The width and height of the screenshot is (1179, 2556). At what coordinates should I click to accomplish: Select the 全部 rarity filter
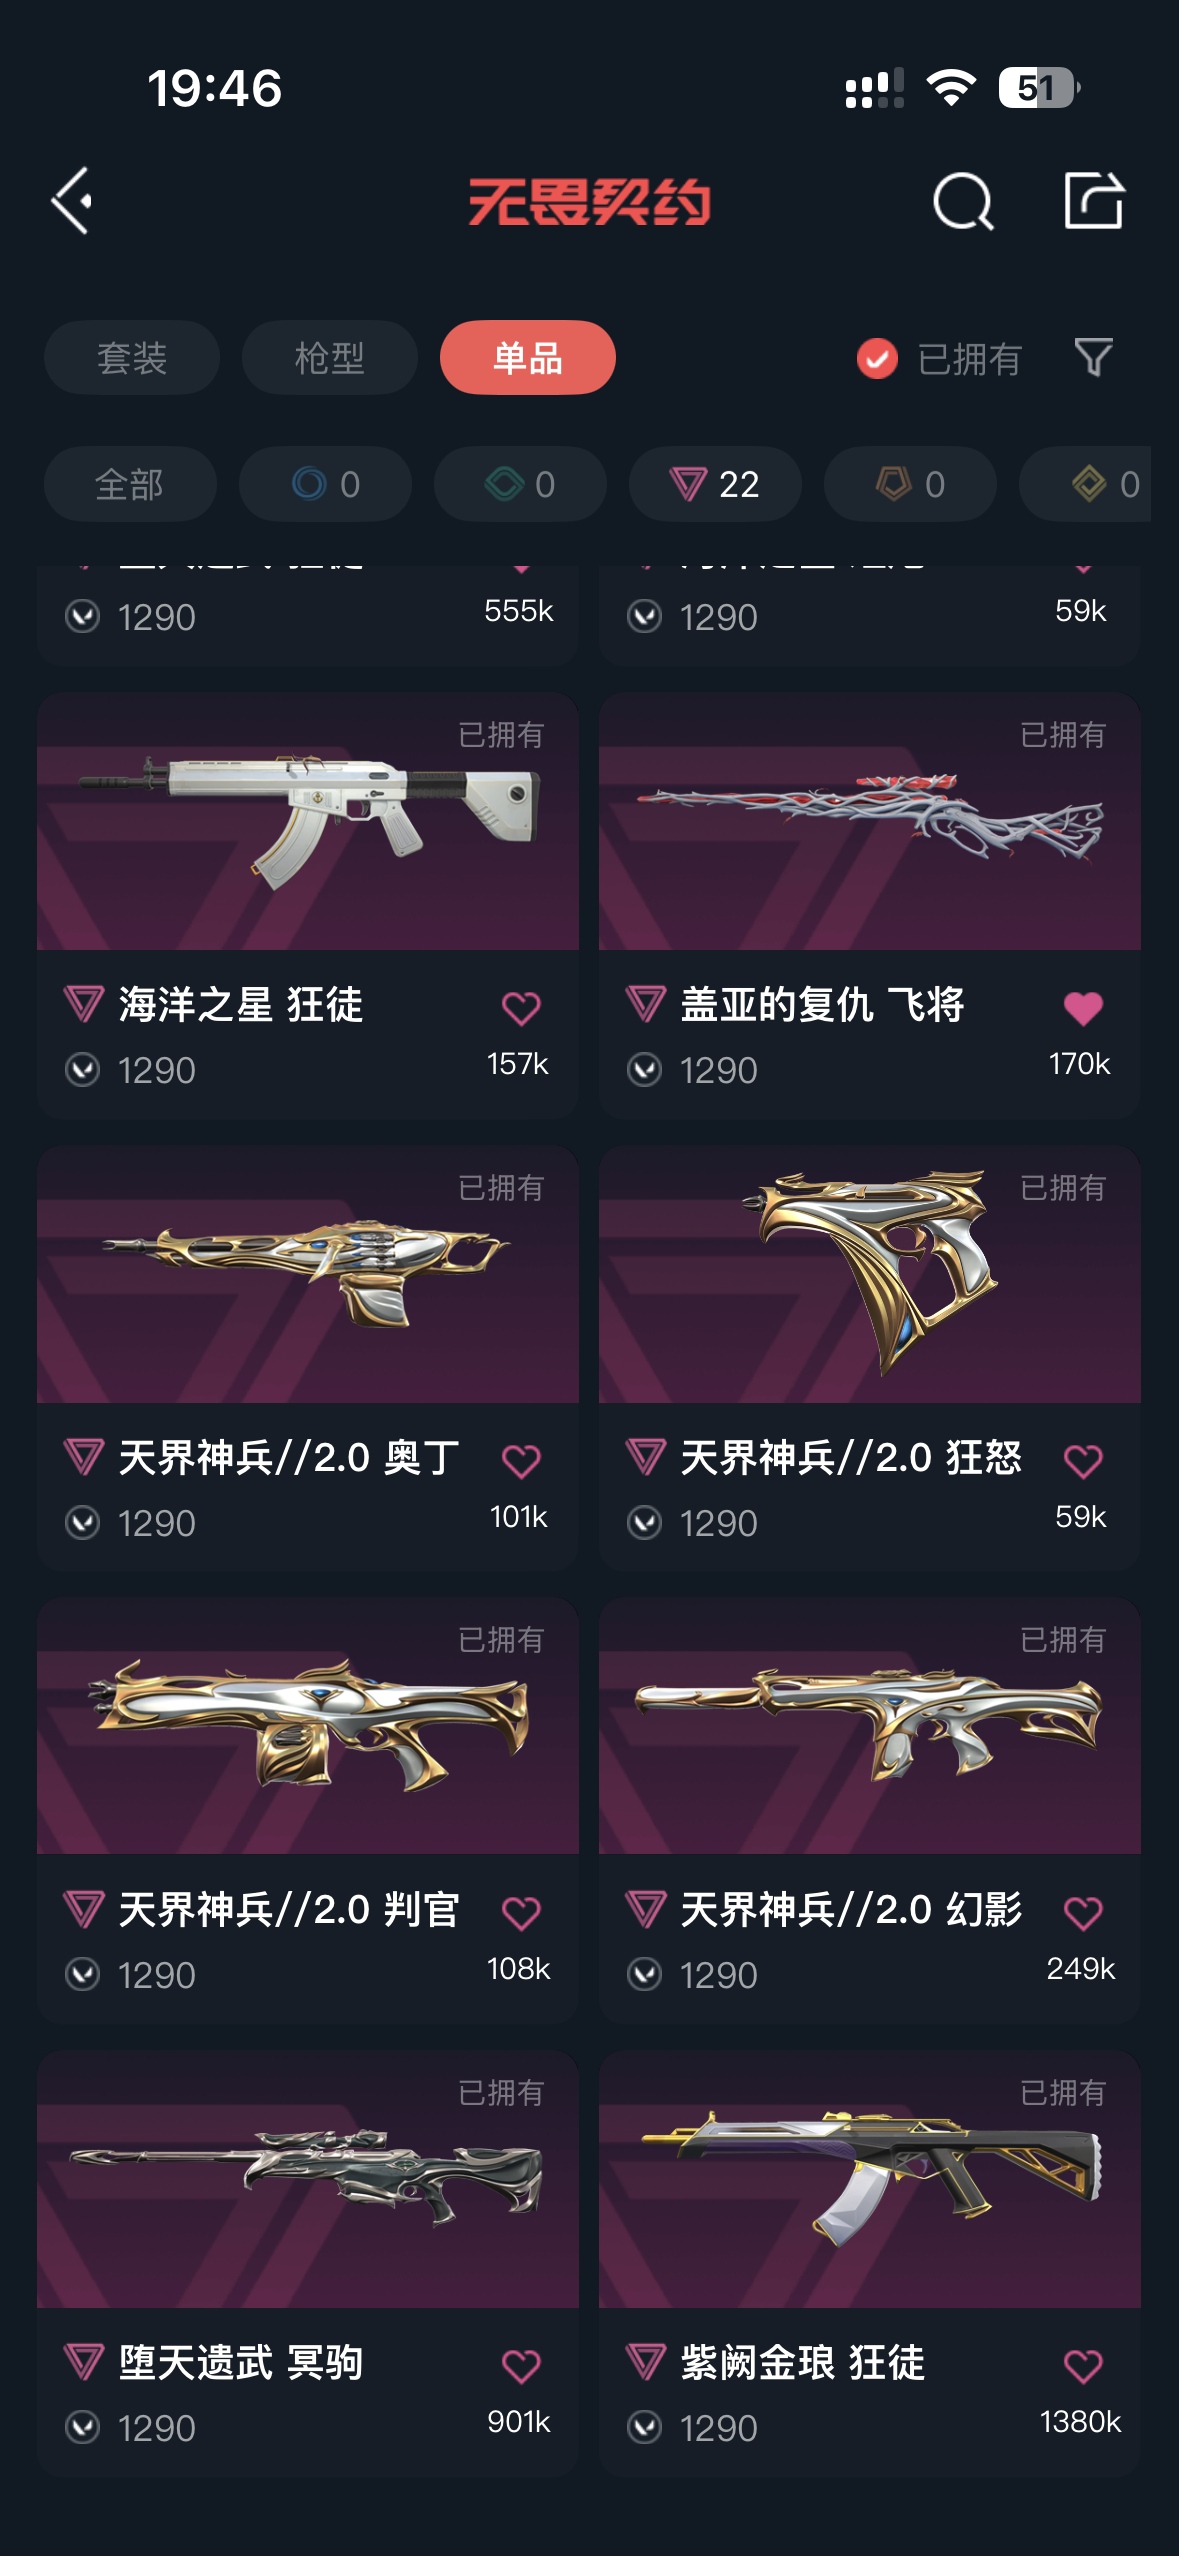(x=130, y=484)
